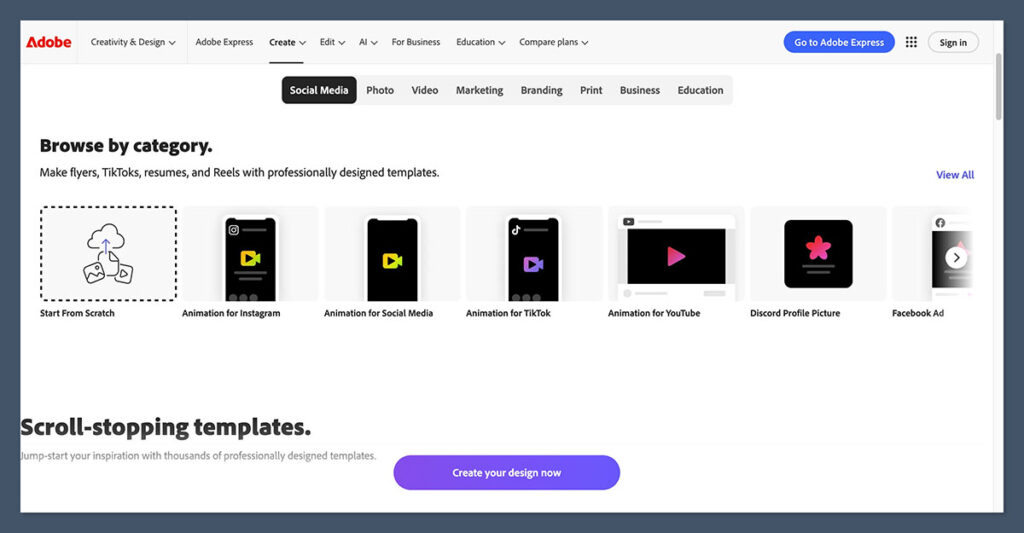The width and height of the screenshot is (1024, 533).
Task: Open the apps grid icon
Action: pos(911,42)
